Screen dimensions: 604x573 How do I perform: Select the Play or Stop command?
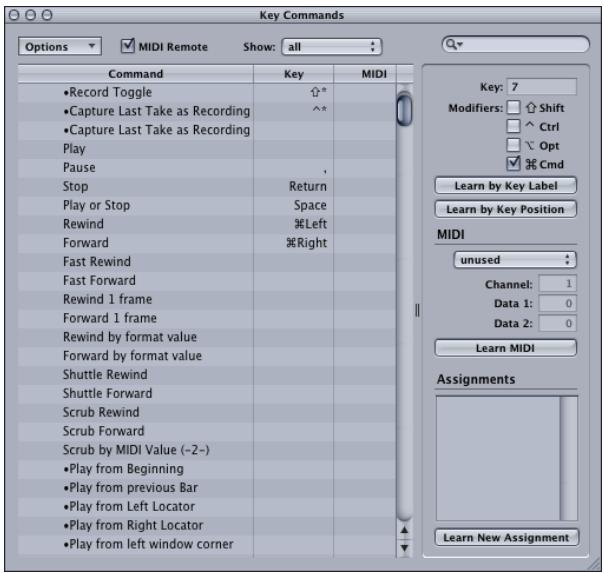click(x=206, y=205)
